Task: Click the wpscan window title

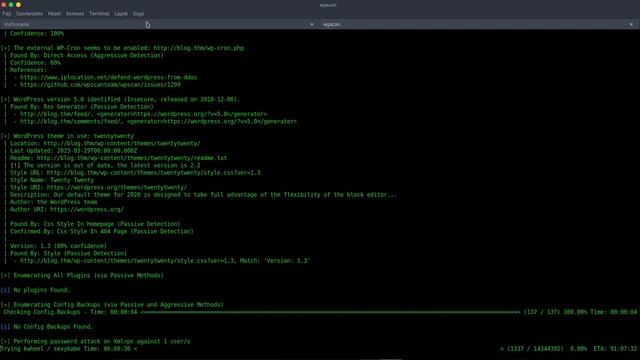Action: pos(328,5)
